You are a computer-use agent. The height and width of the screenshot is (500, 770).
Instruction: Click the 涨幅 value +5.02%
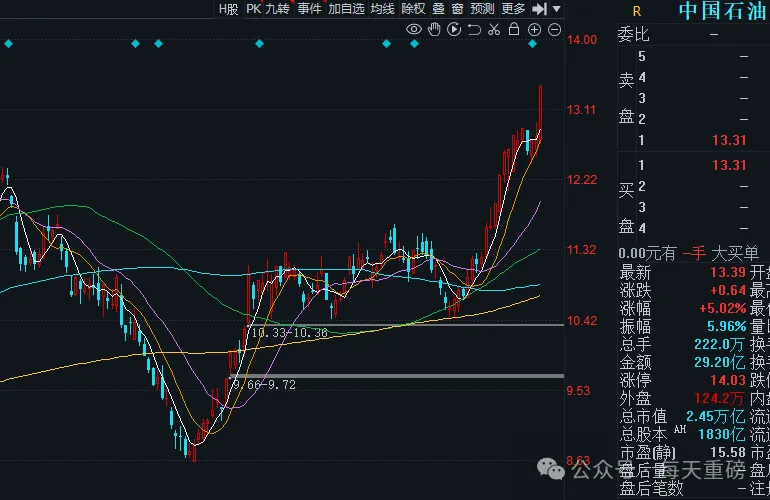coord(723,308)
